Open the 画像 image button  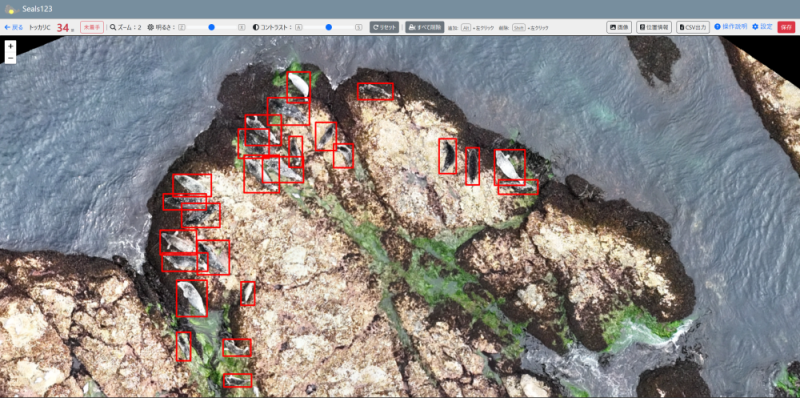click(619, 28)
